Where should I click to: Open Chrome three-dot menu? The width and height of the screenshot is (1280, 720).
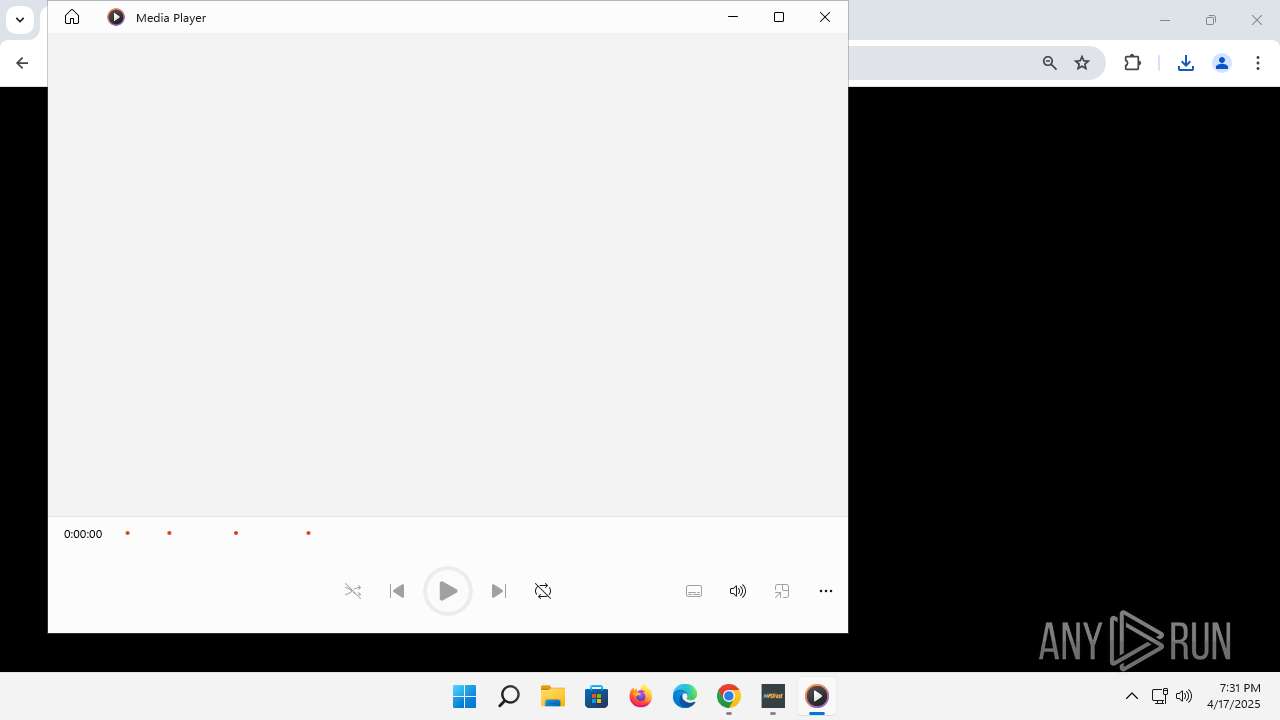pyautogui.click(x=1258, y=63)
